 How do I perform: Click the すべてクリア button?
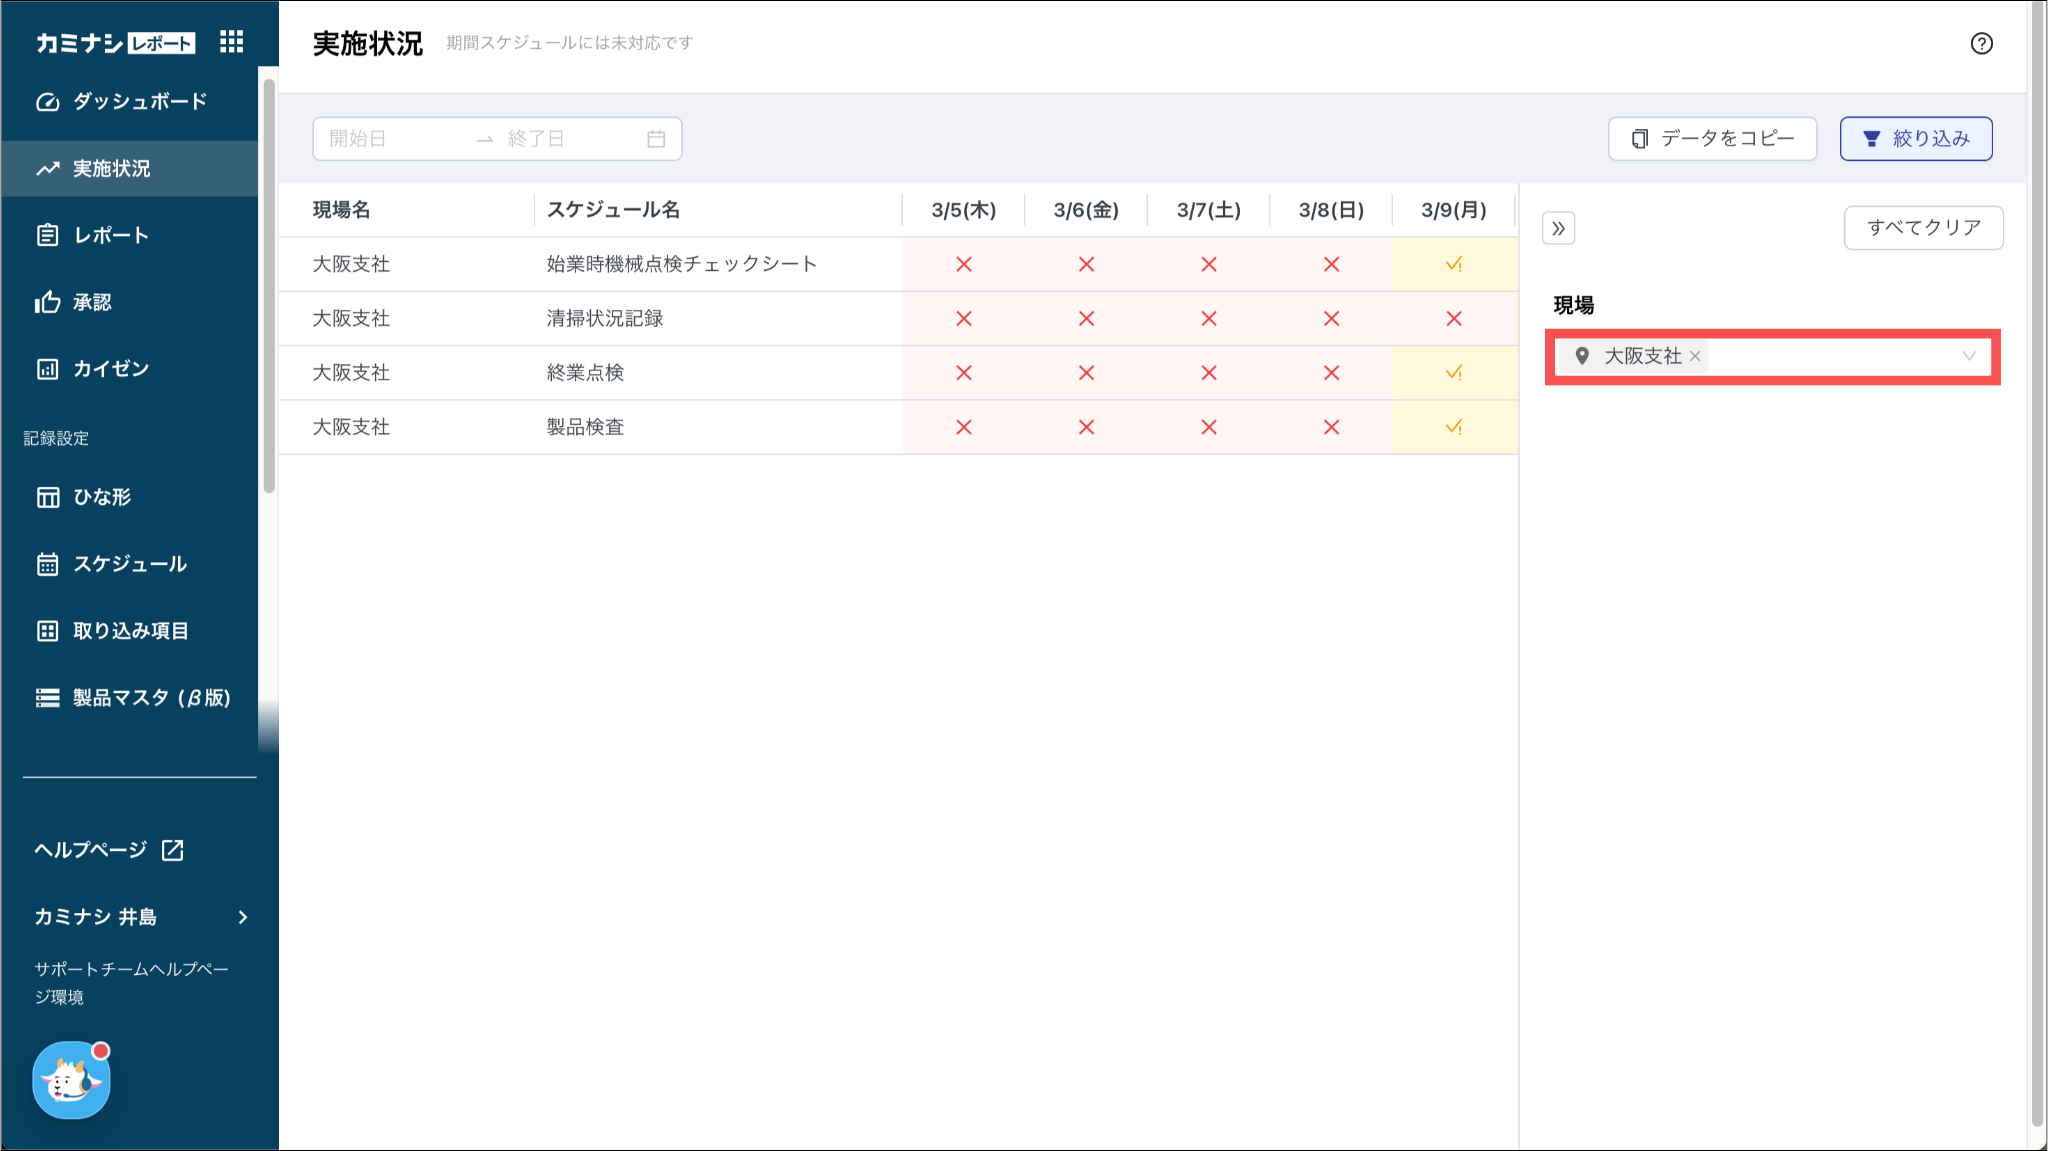pos(1923,228)
